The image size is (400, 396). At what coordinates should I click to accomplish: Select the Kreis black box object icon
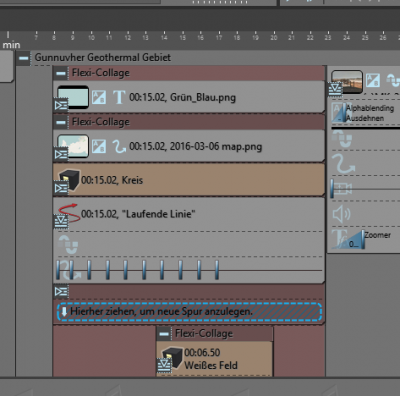tap(70, 180)
